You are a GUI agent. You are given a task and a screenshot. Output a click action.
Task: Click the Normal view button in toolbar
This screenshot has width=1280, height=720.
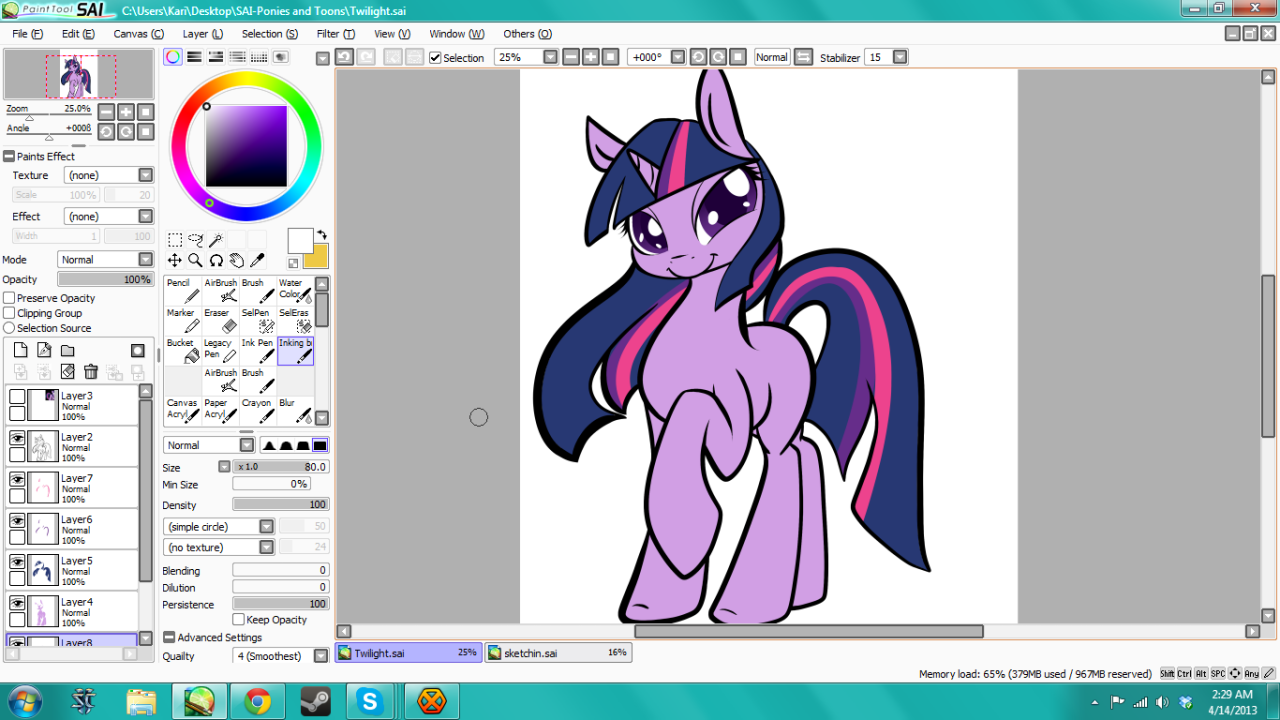coord(771,57)
